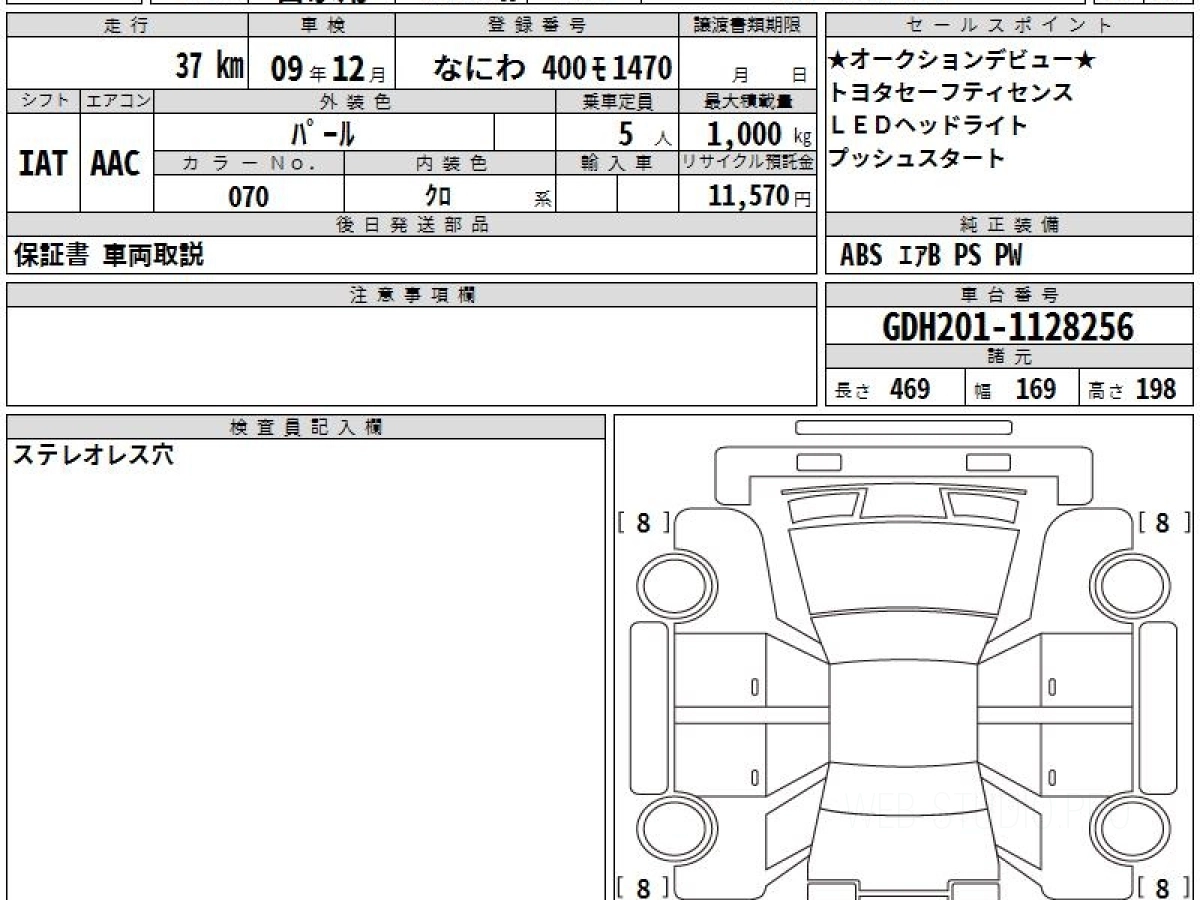The width and height of the screenshot is (1200, 900).
Task: Click the 高さ label
Action: pyautogui.click(x=1105, y=392)
